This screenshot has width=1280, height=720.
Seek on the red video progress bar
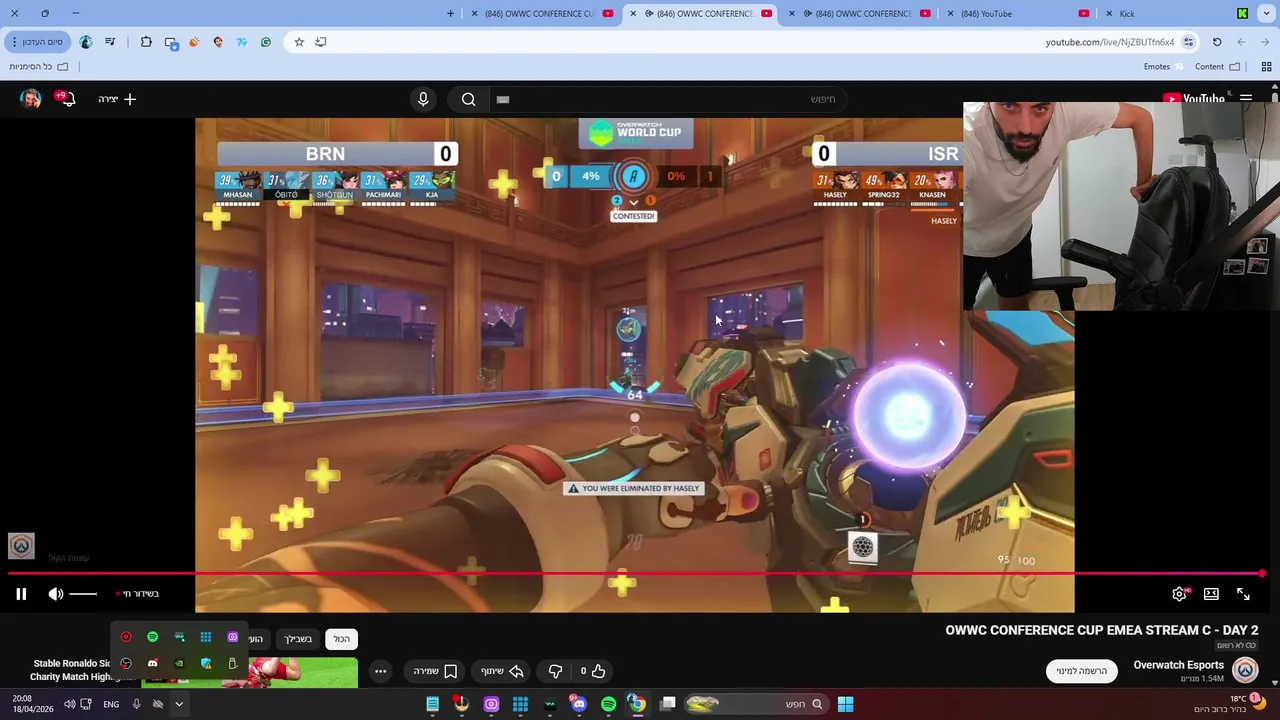click(636, 574)
